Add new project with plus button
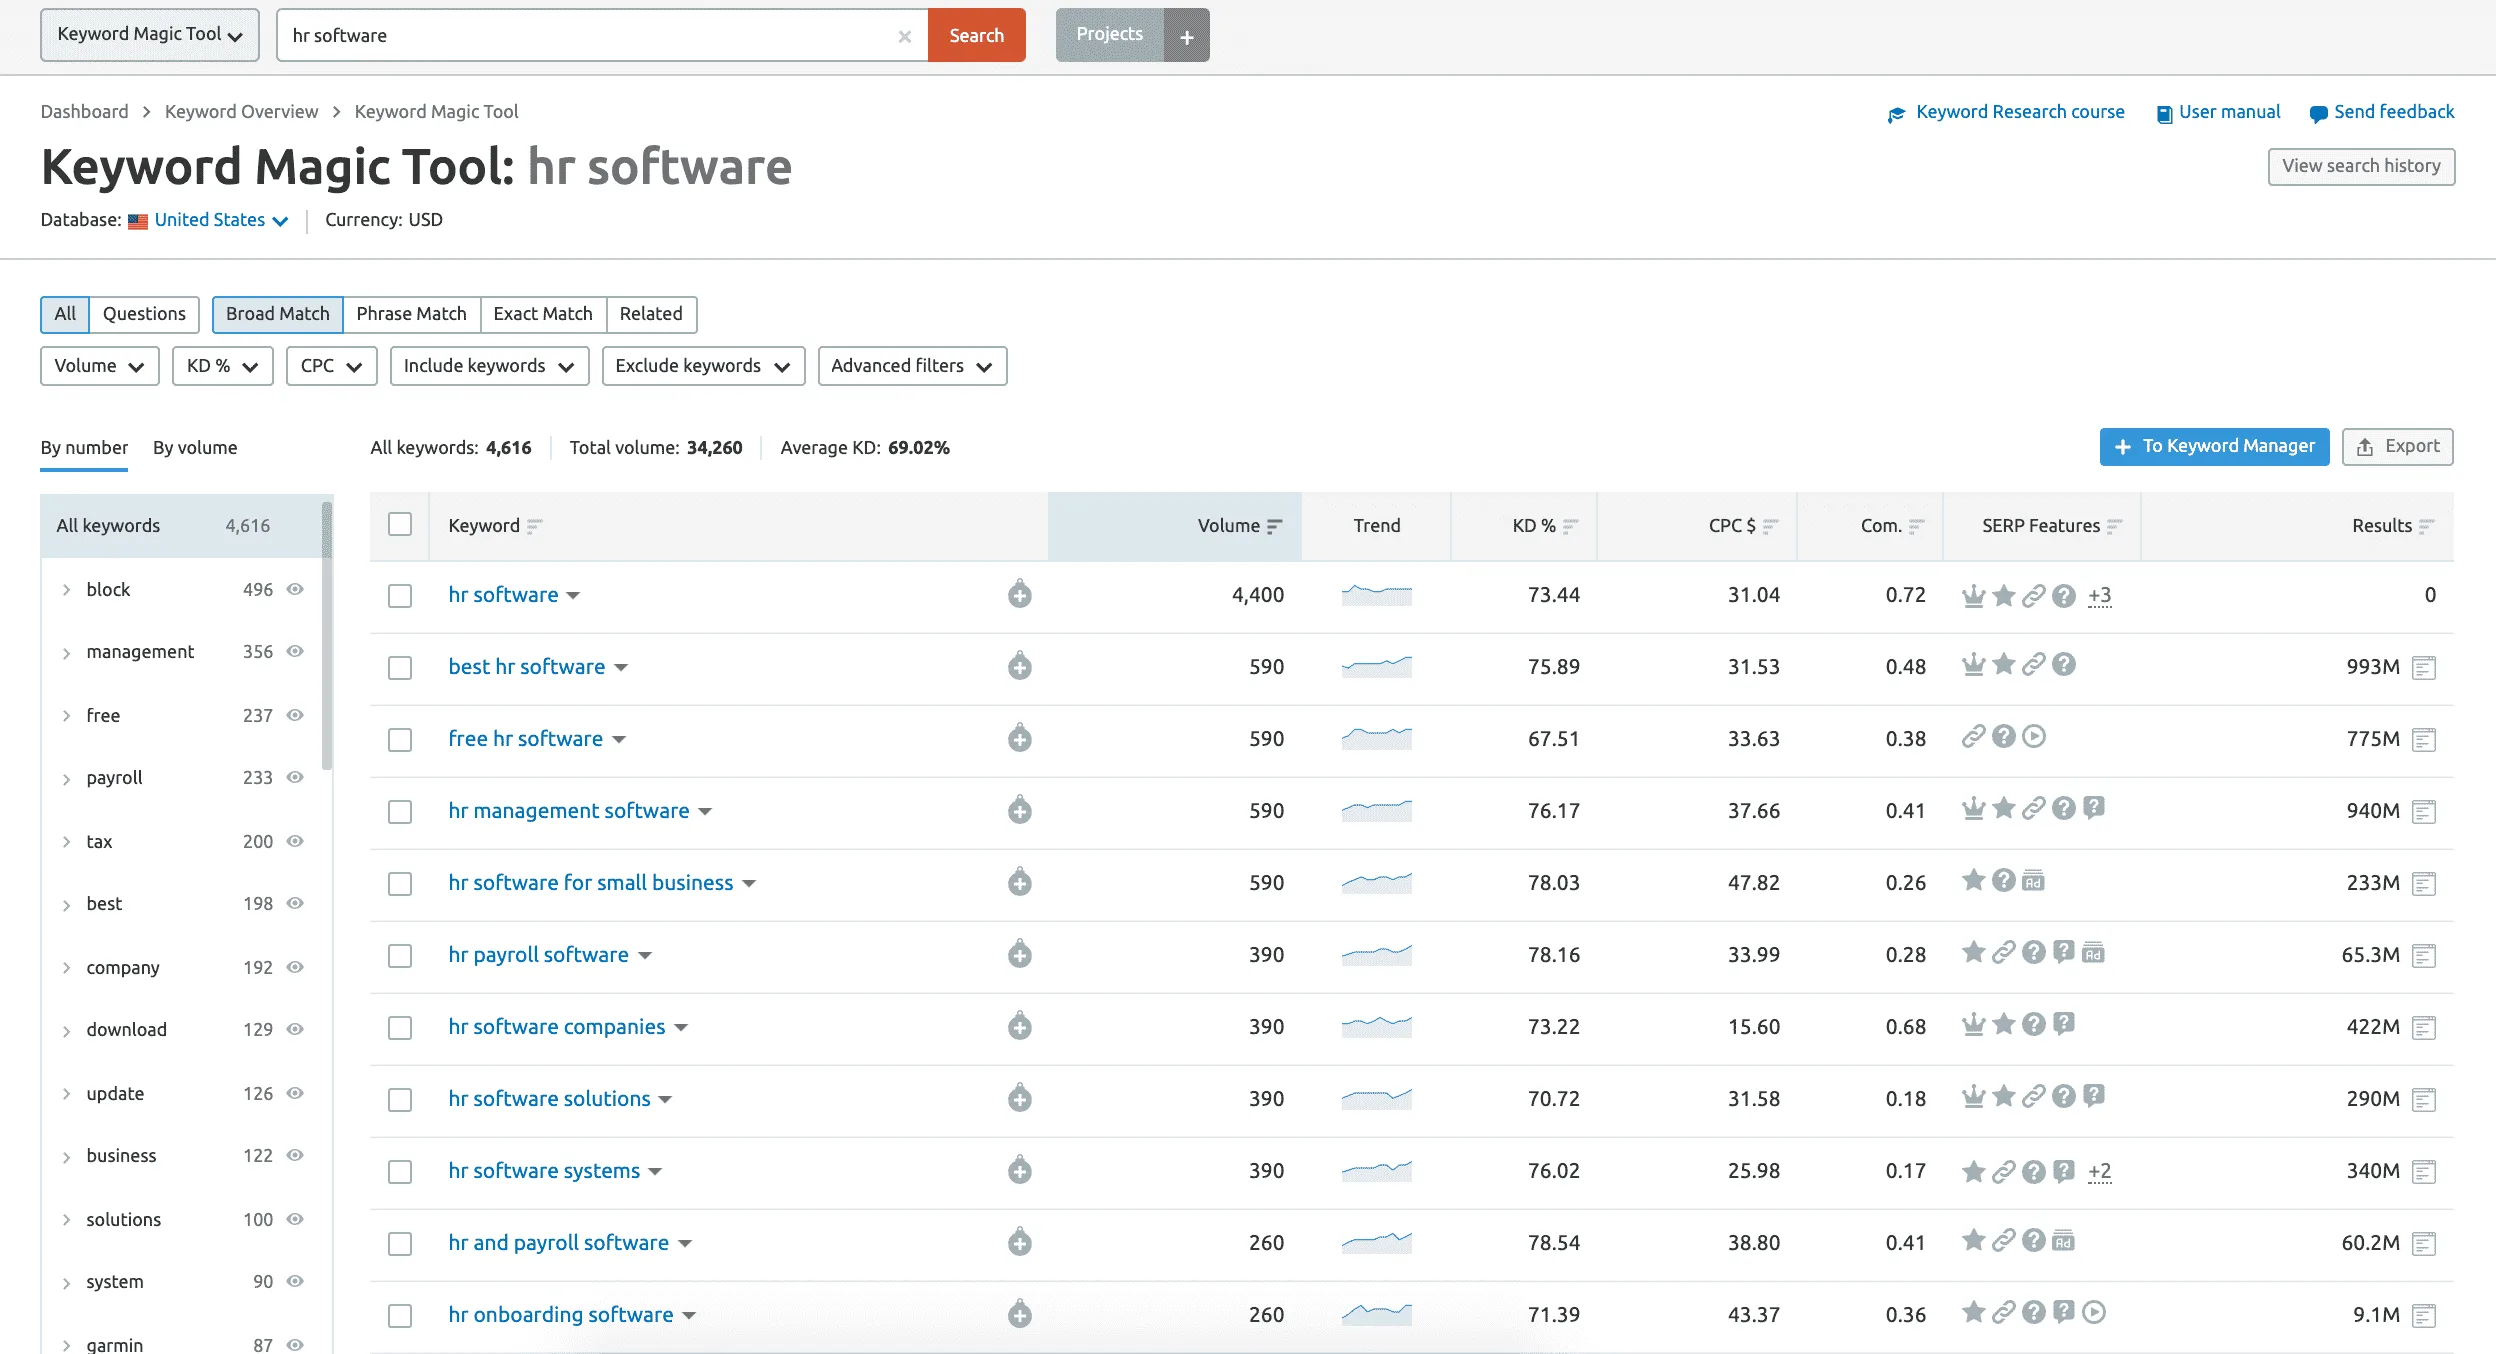Viewport: 2496px width, 1354px height. tap(1186, 35)
